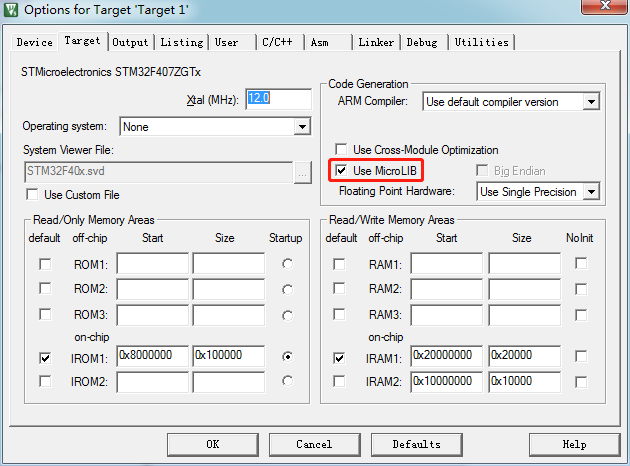The height and width of the screenshot is (466, 630).
Task: Enable Use Cross-Module Optimization
Action: 342,149
